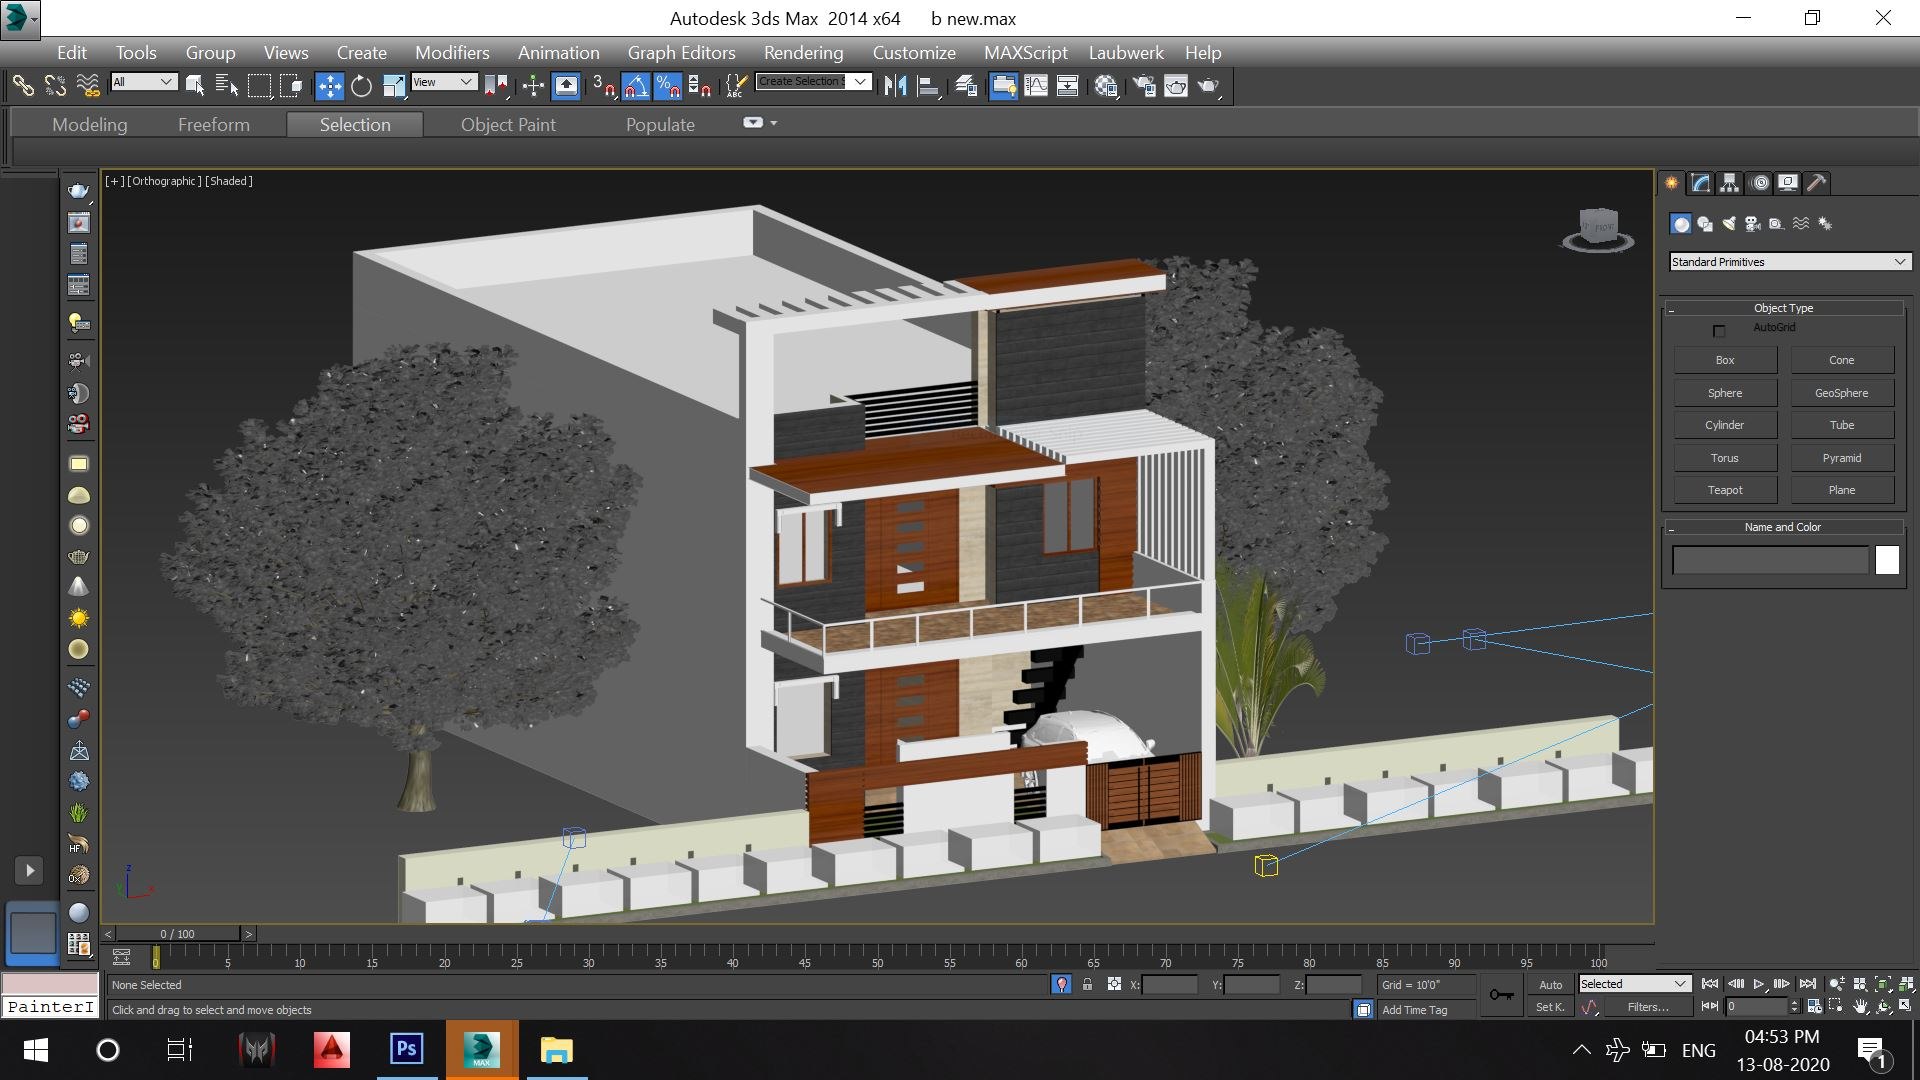
Task: Toggle Percent Snap
Action: coord(668,86)
